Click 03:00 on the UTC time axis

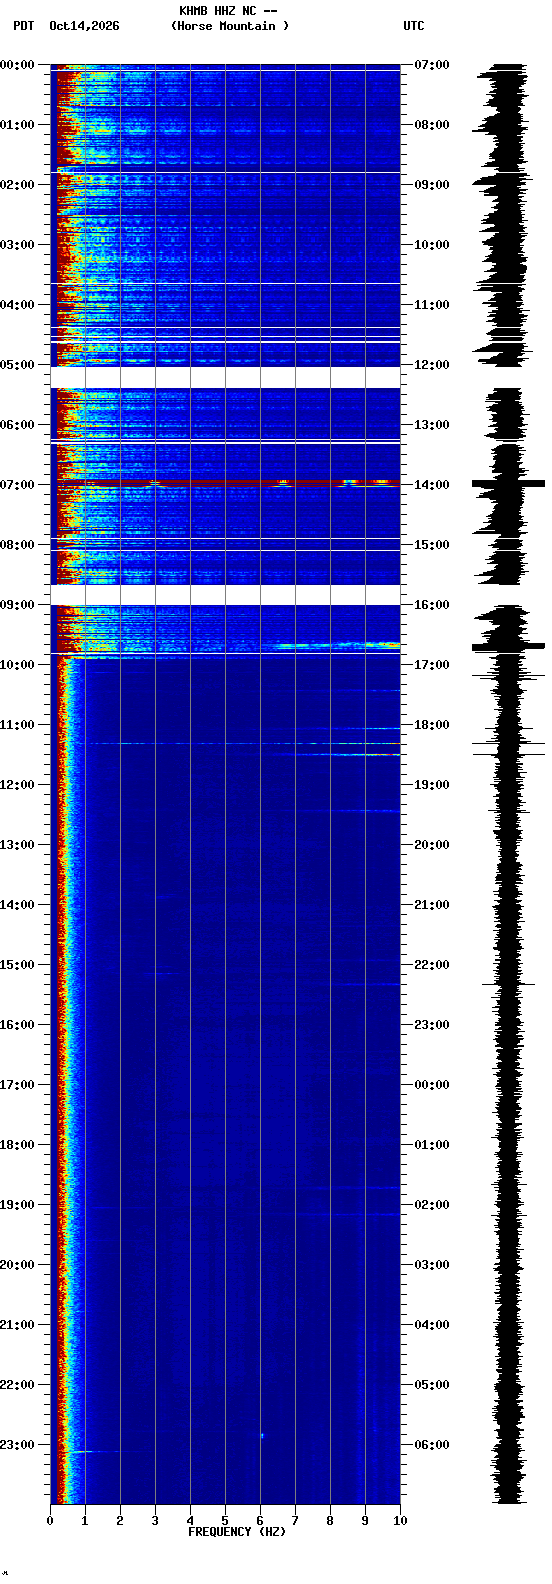coord(432,1265)
